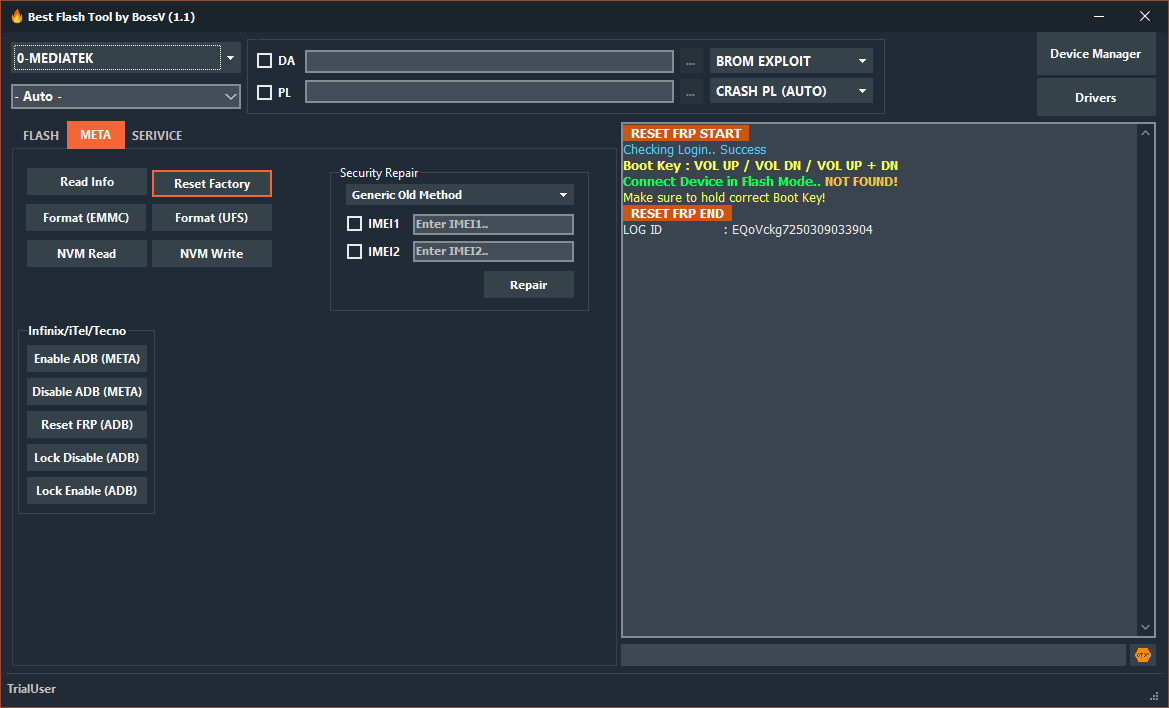
Task: Check the IMEI2 option in Security Repair
Action: pos(355,251)
